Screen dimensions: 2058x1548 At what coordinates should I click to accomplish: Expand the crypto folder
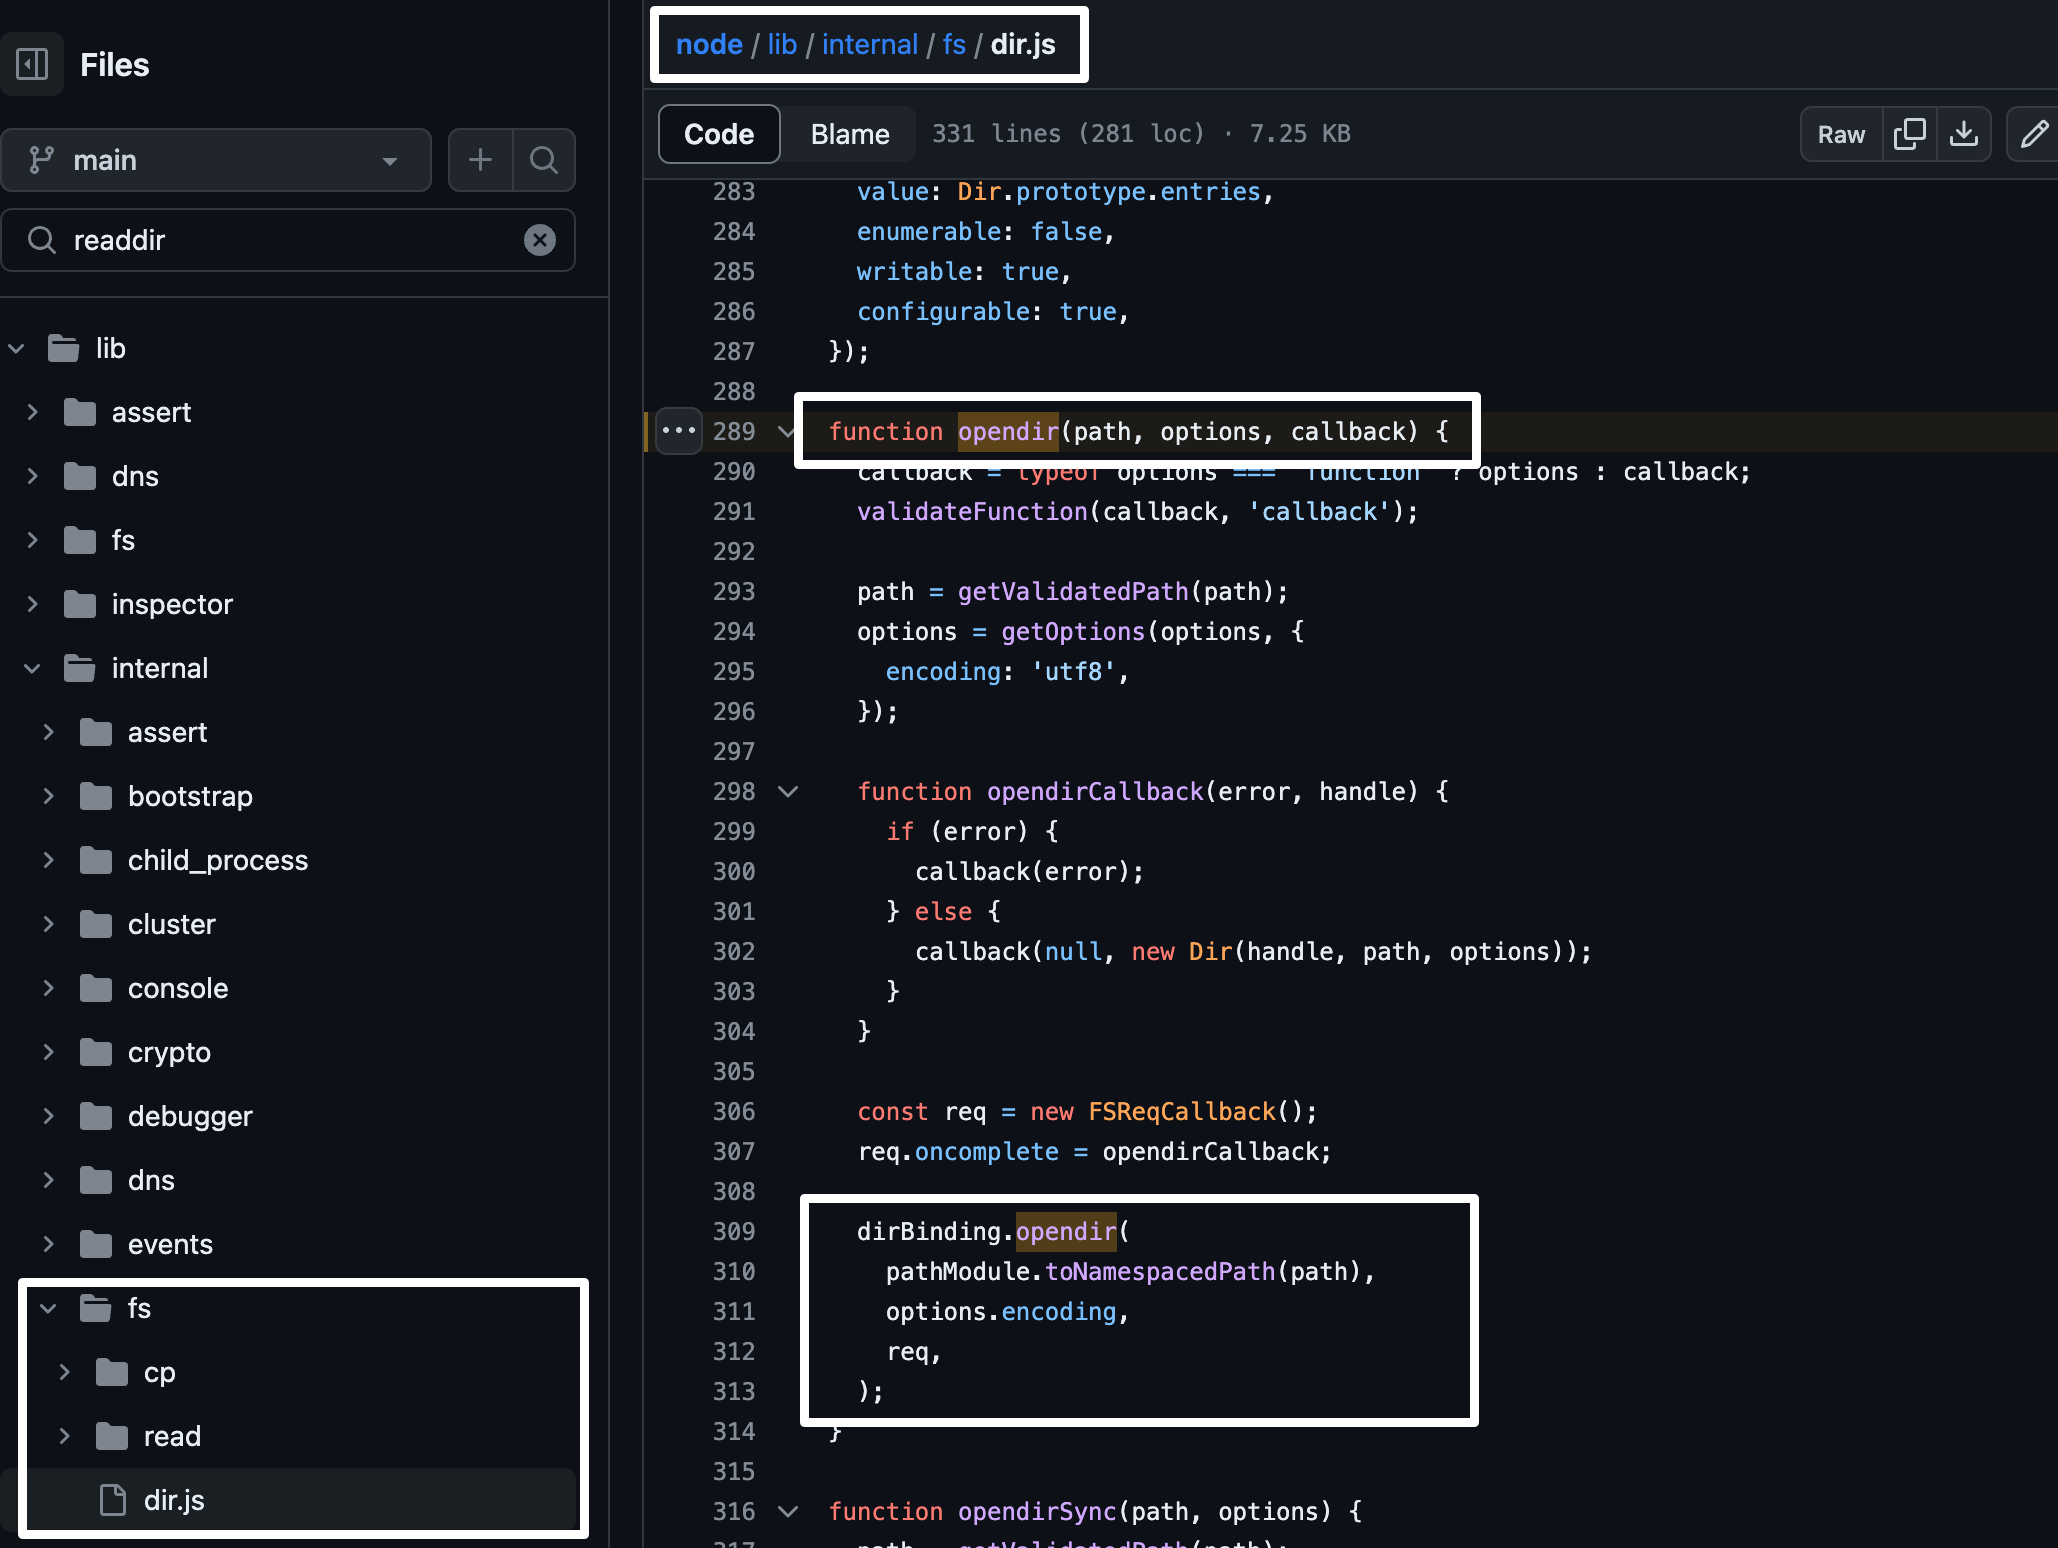pos(49,1052)
